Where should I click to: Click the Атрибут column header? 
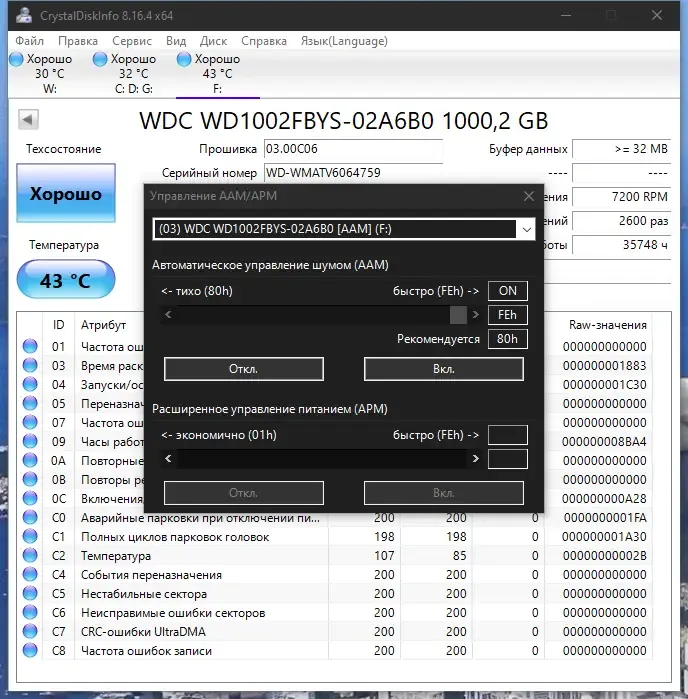coord(103,325)
